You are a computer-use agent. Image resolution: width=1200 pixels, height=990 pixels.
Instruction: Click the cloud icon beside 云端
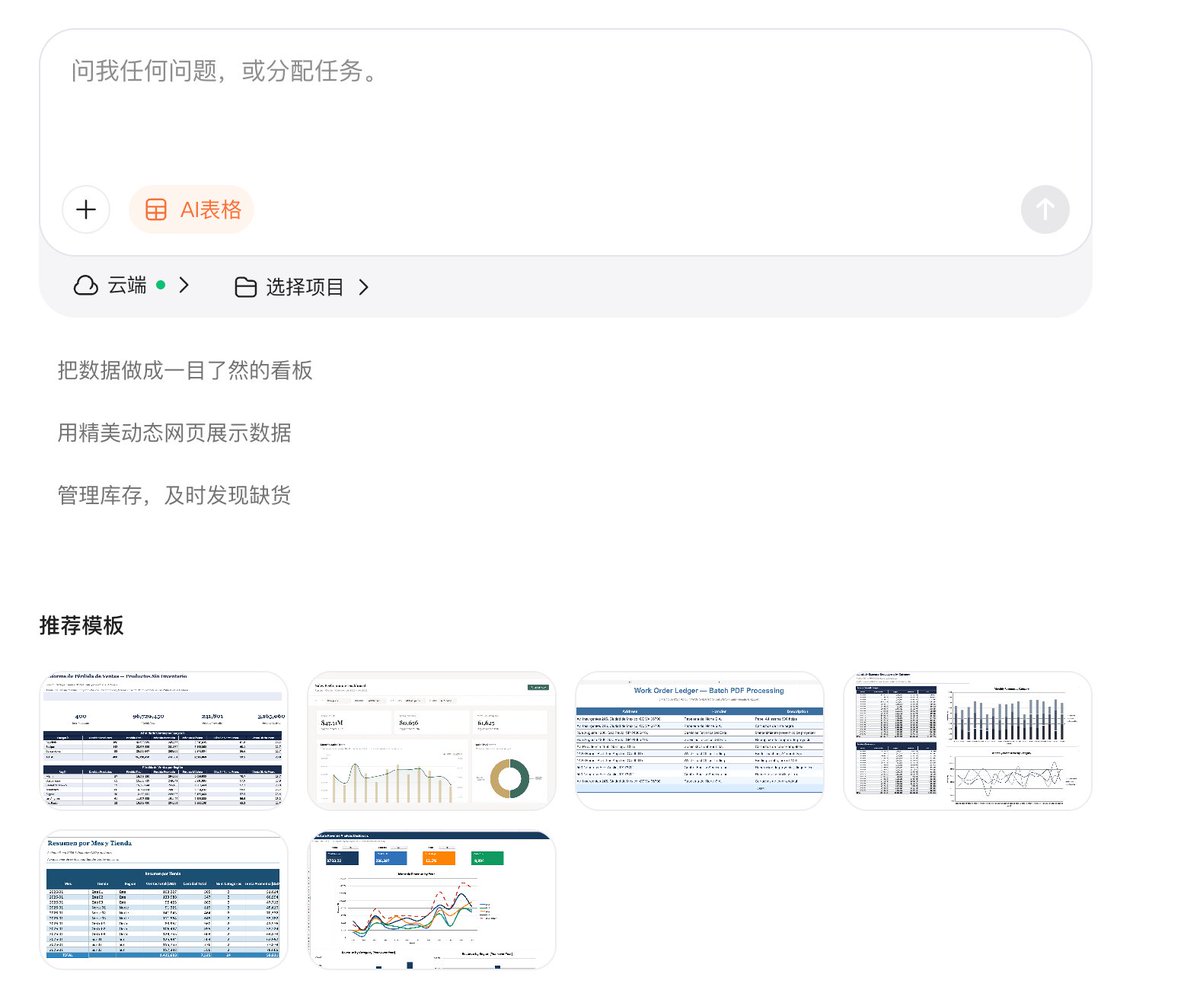[86, 286]
